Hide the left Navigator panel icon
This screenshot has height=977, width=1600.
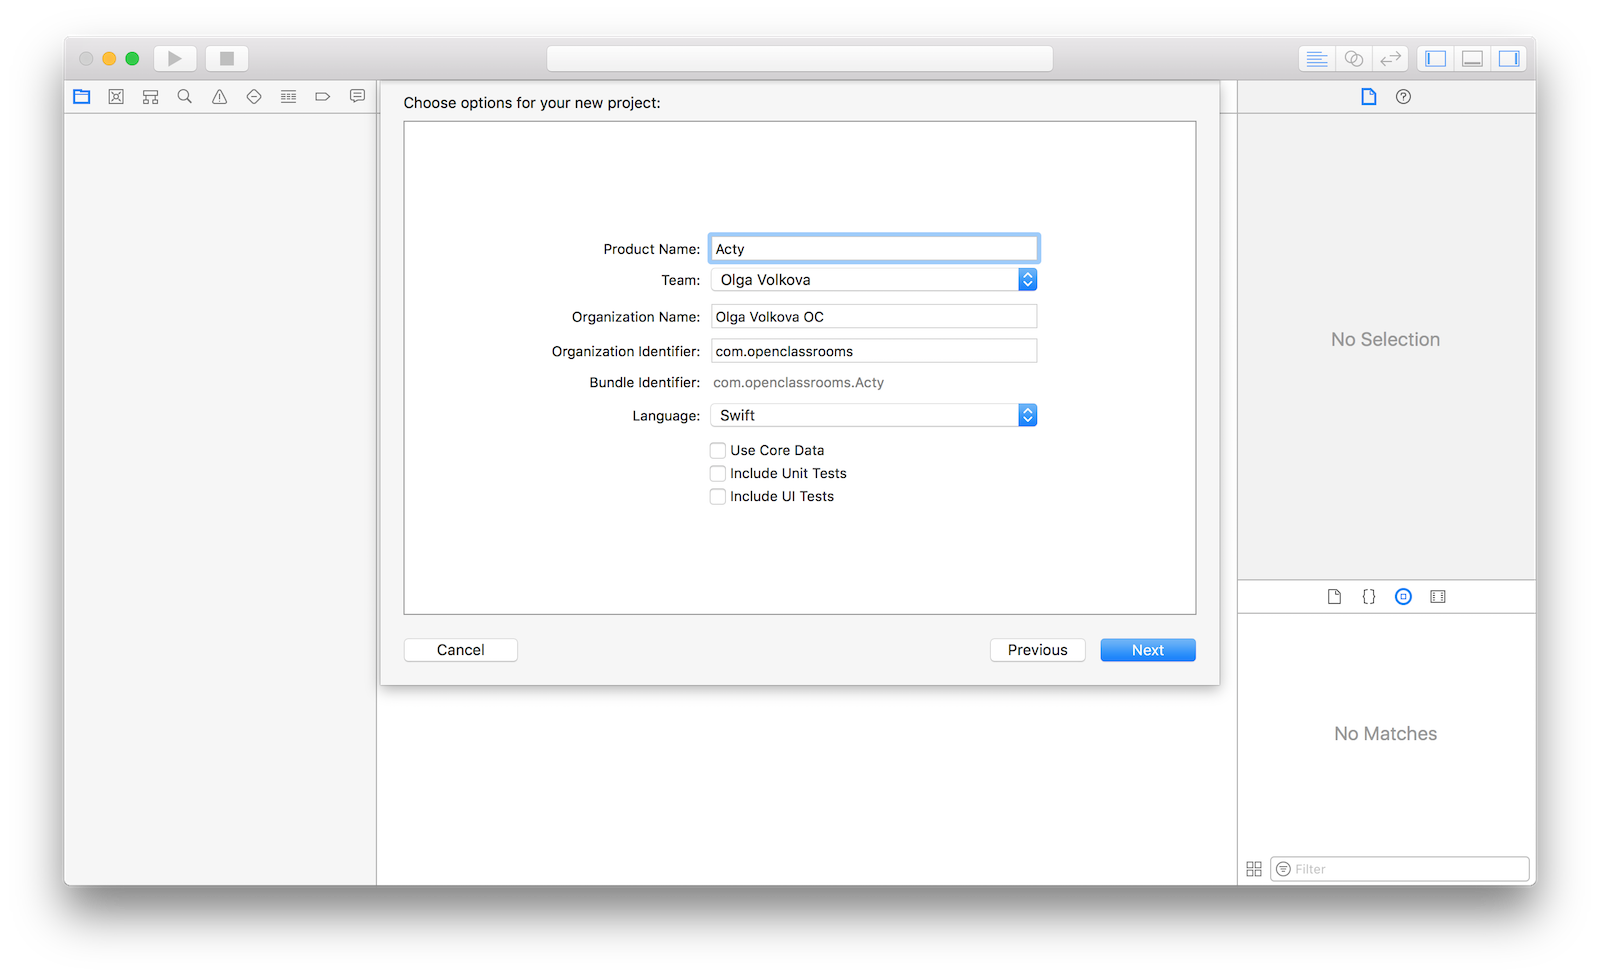1436,59
